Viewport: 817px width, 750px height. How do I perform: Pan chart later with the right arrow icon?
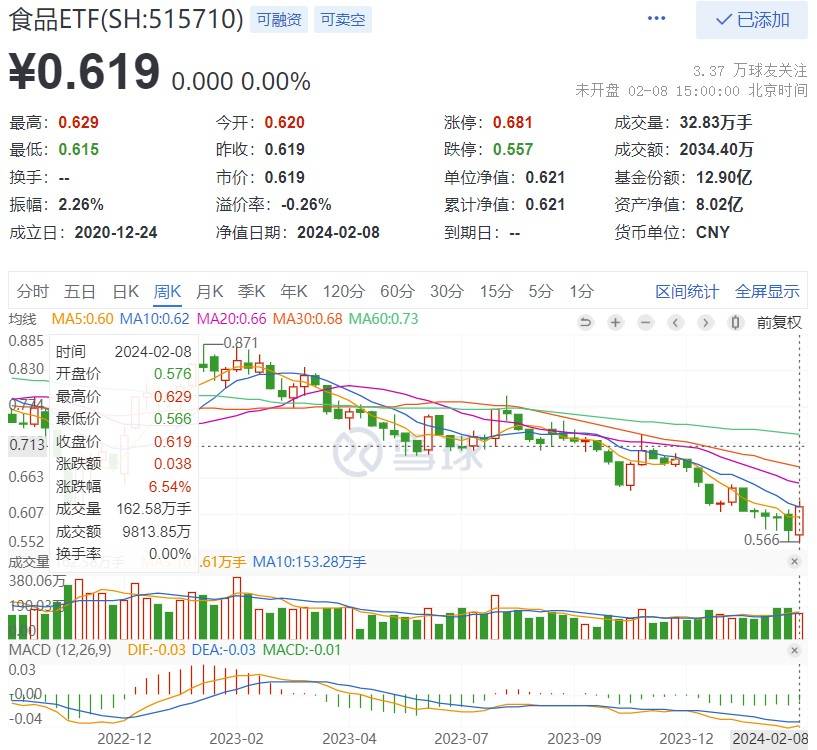pos(705,322)
